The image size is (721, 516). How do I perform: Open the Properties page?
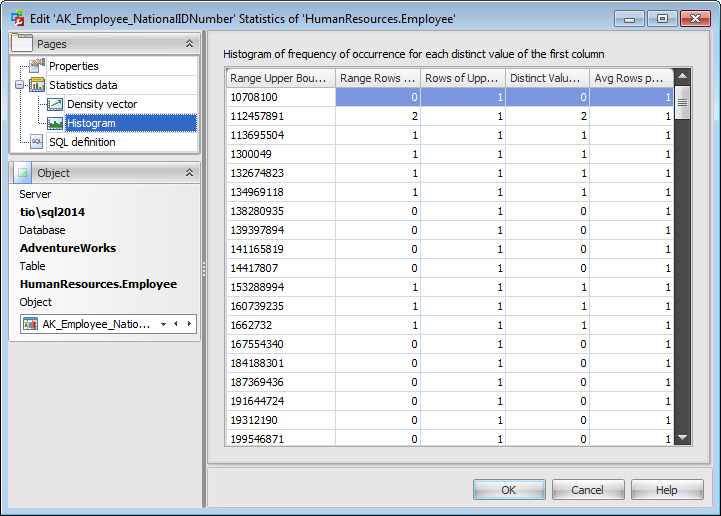coord(73,66)
